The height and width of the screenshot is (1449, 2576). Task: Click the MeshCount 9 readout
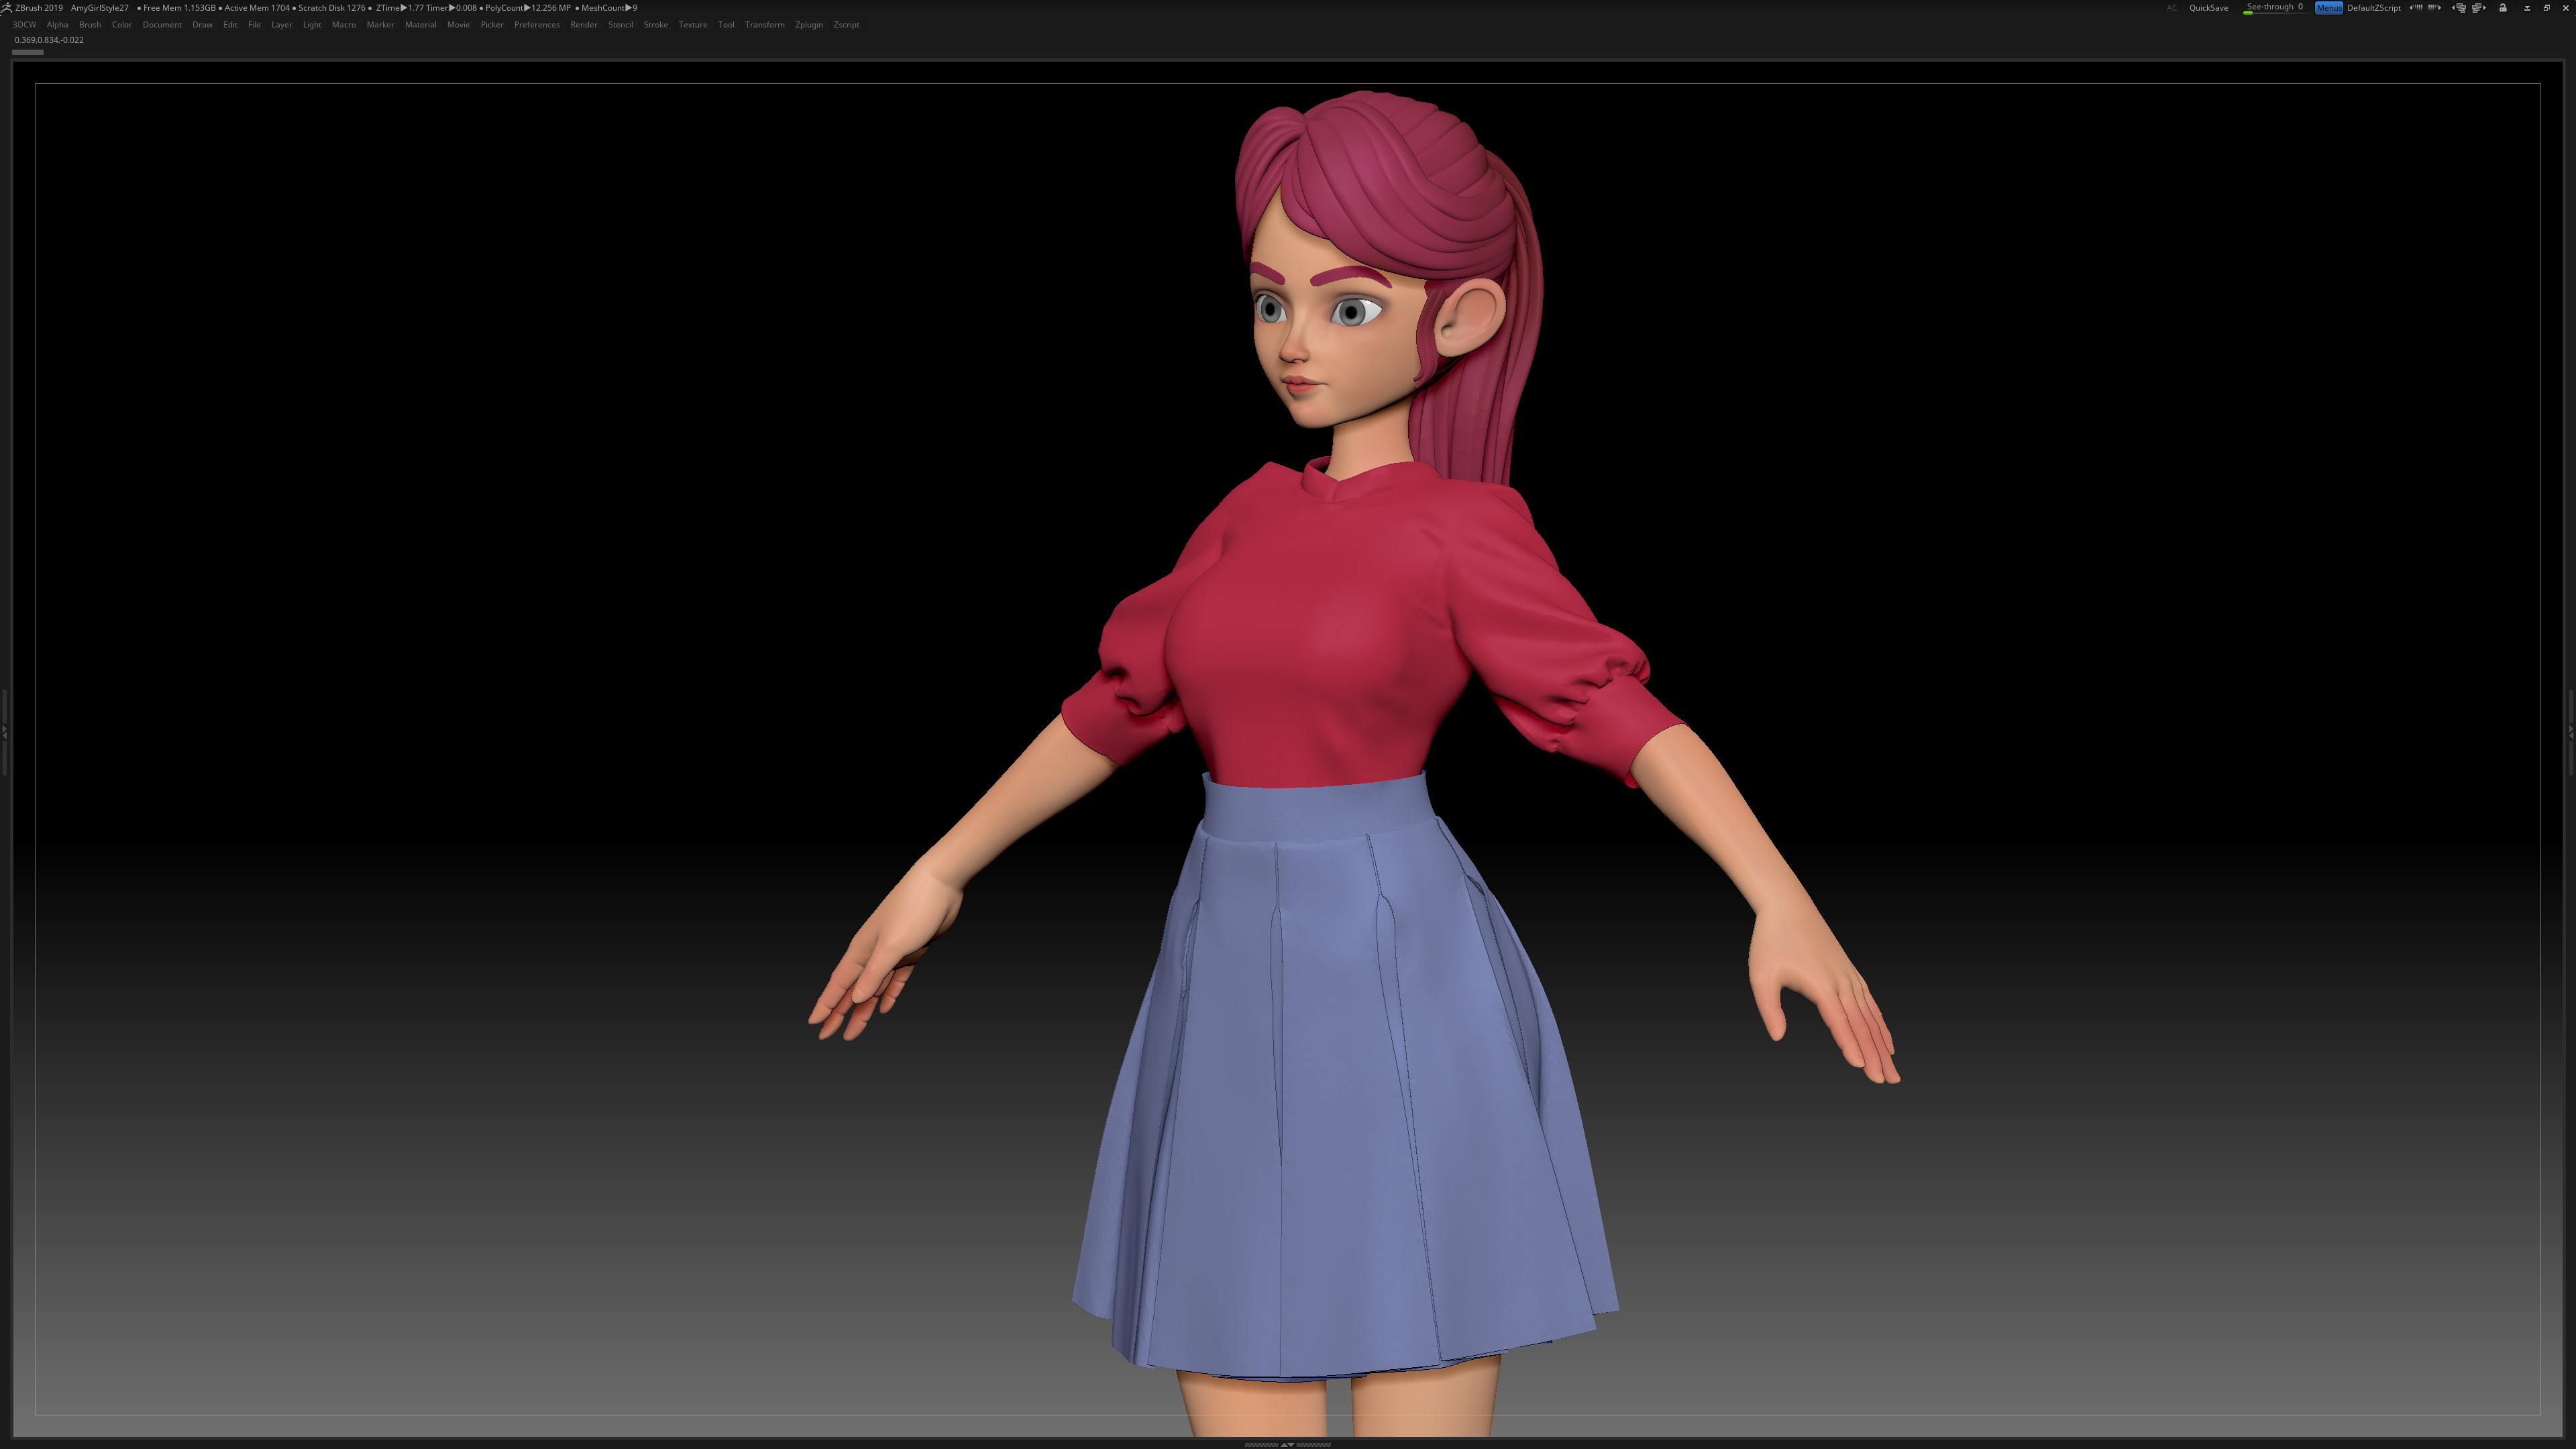(x=609, y=8)
